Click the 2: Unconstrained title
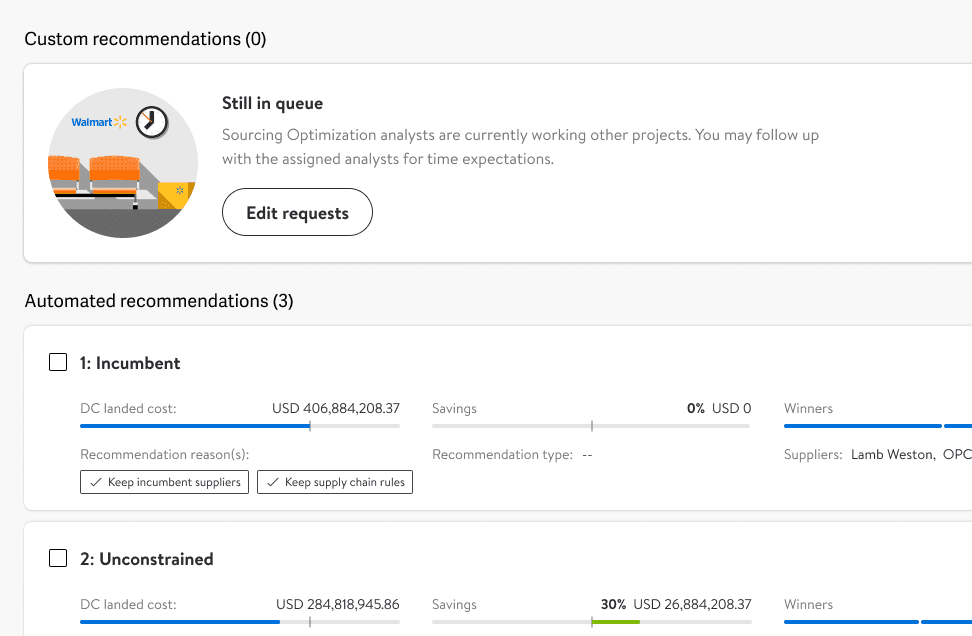The image size is (972, 636). coord(146,559)
